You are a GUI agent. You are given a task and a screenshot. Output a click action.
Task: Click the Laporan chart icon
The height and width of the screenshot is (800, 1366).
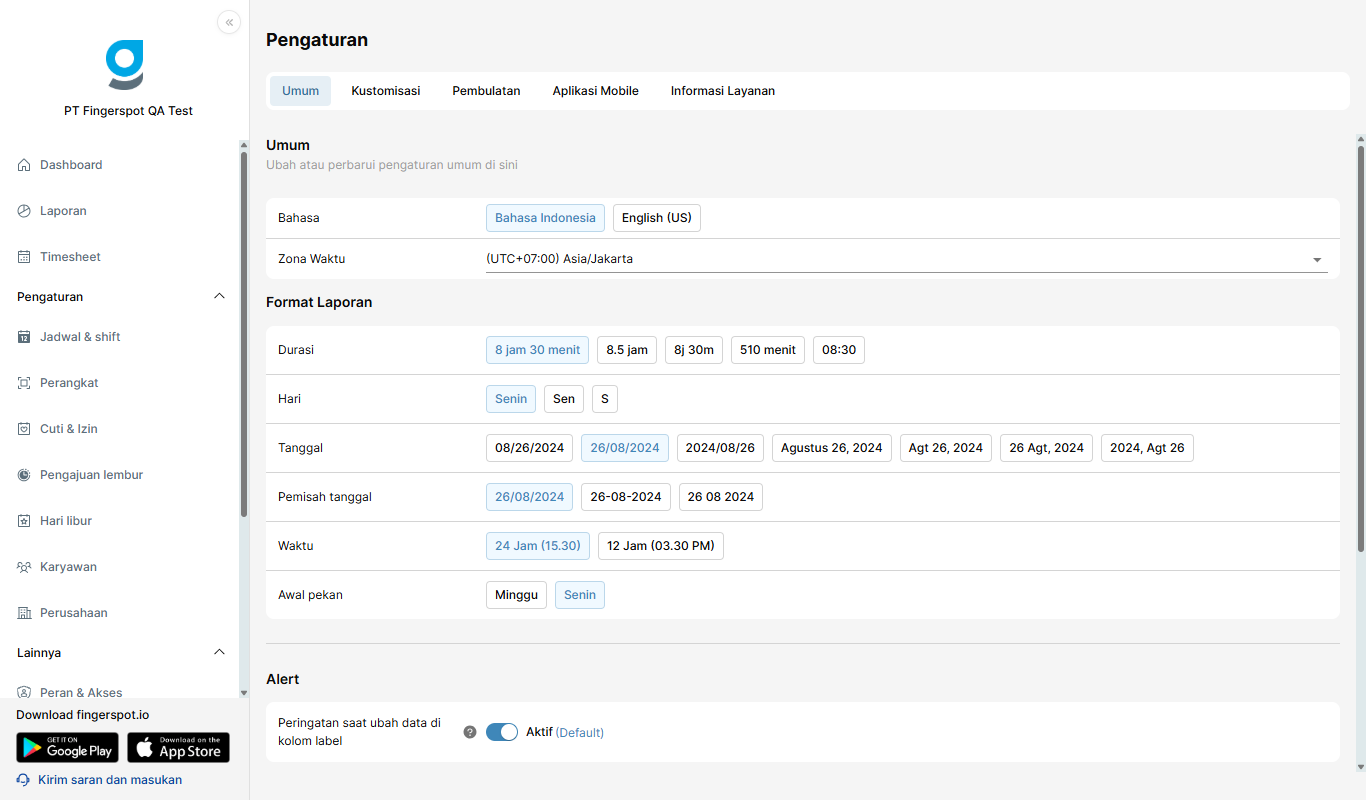(x=24, y=211)
